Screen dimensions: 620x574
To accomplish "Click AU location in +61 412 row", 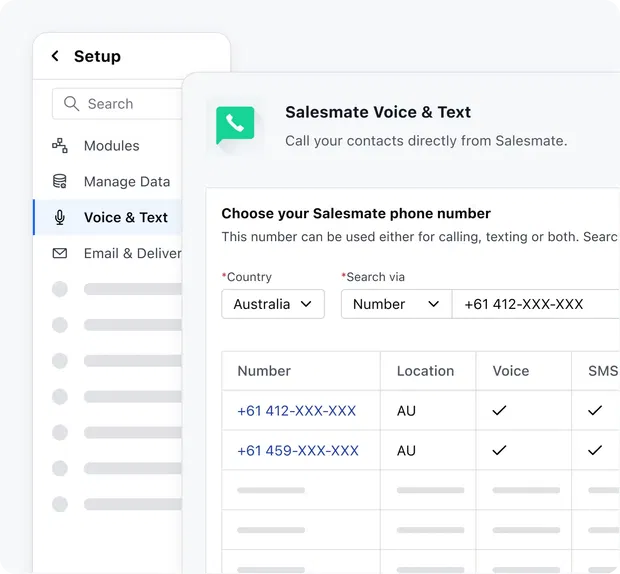I will click(x=406, y=411).
